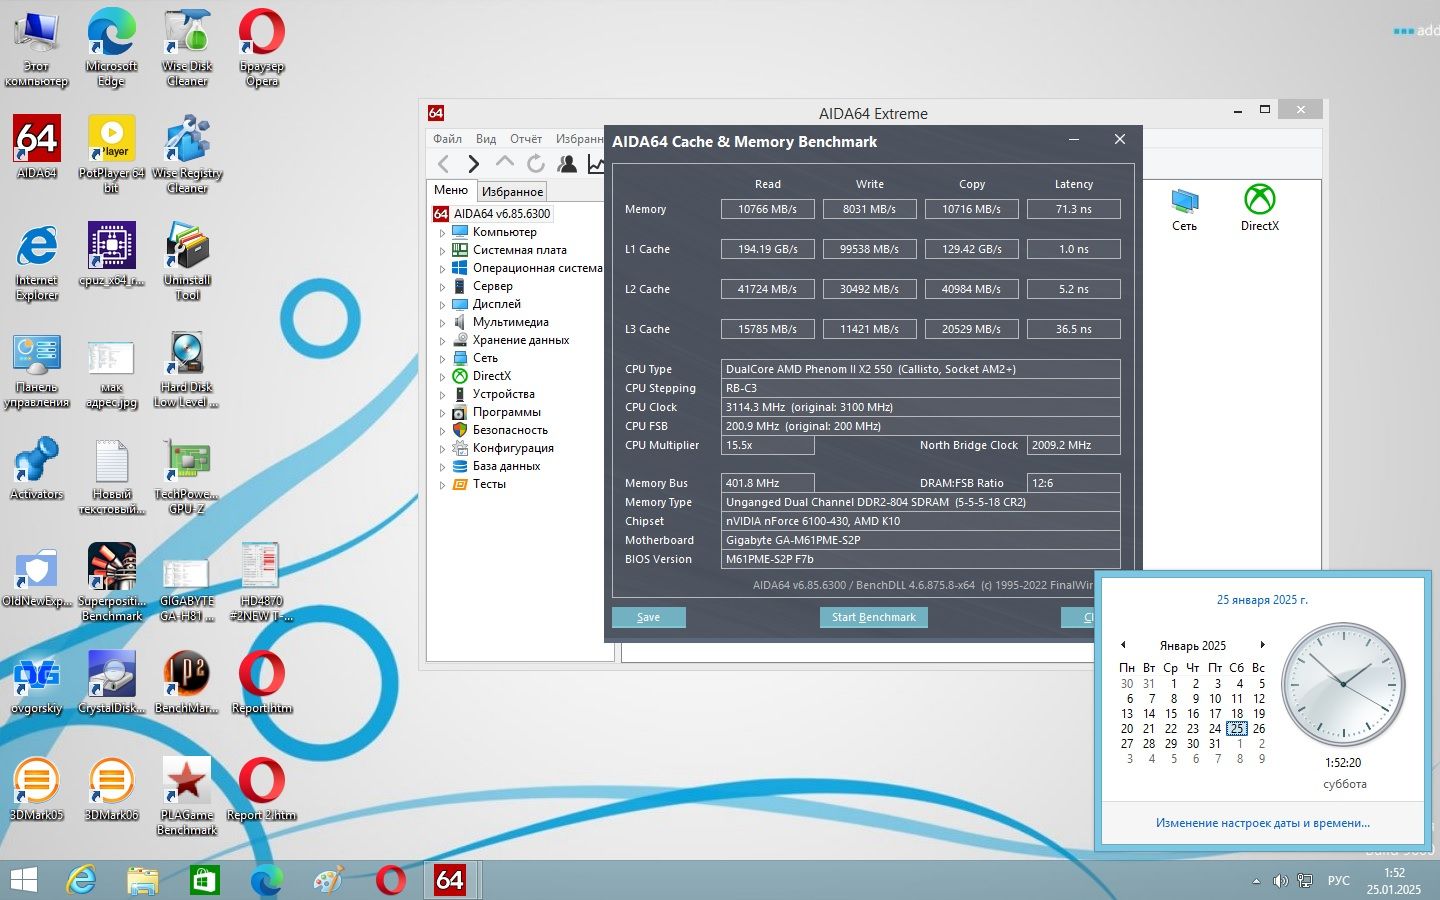This screenshot has height=900, width=1440.
Task: Open the Сеть icon in AIDA64 right pane
Action: [x=1184, y=209]
